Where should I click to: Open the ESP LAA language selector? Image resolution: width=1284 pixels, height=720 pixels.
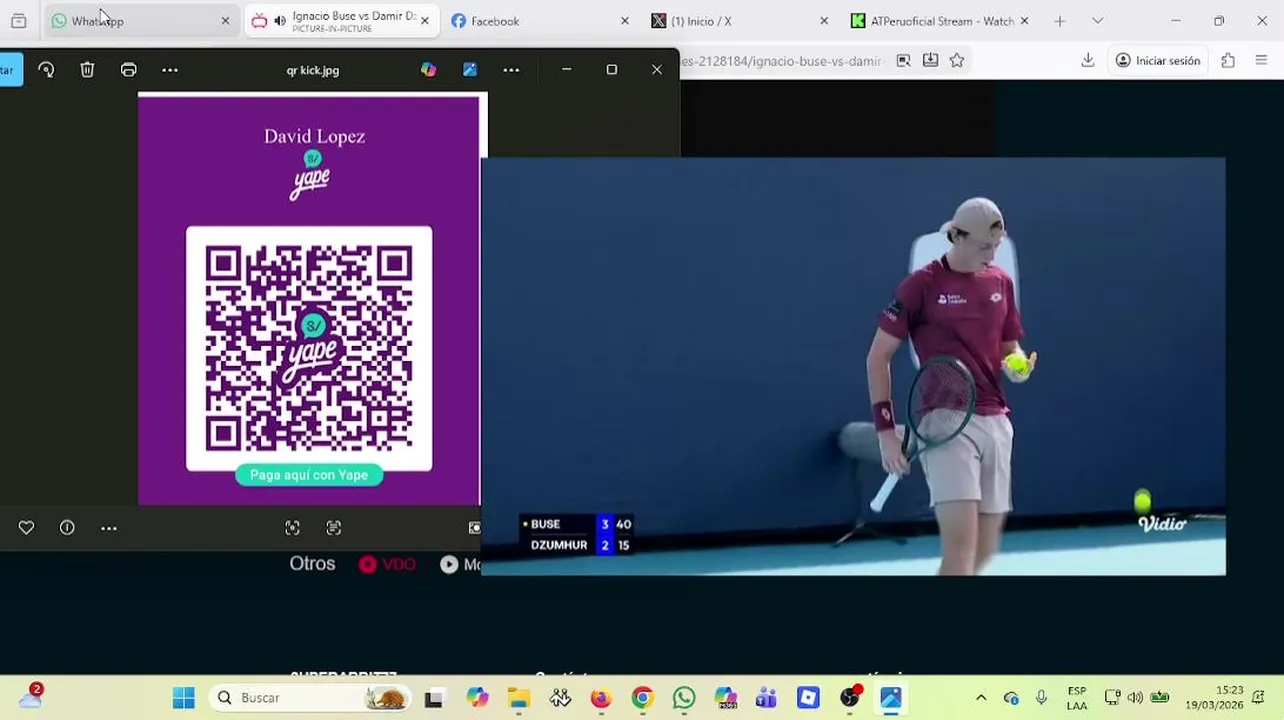(x=1077, y=698)
